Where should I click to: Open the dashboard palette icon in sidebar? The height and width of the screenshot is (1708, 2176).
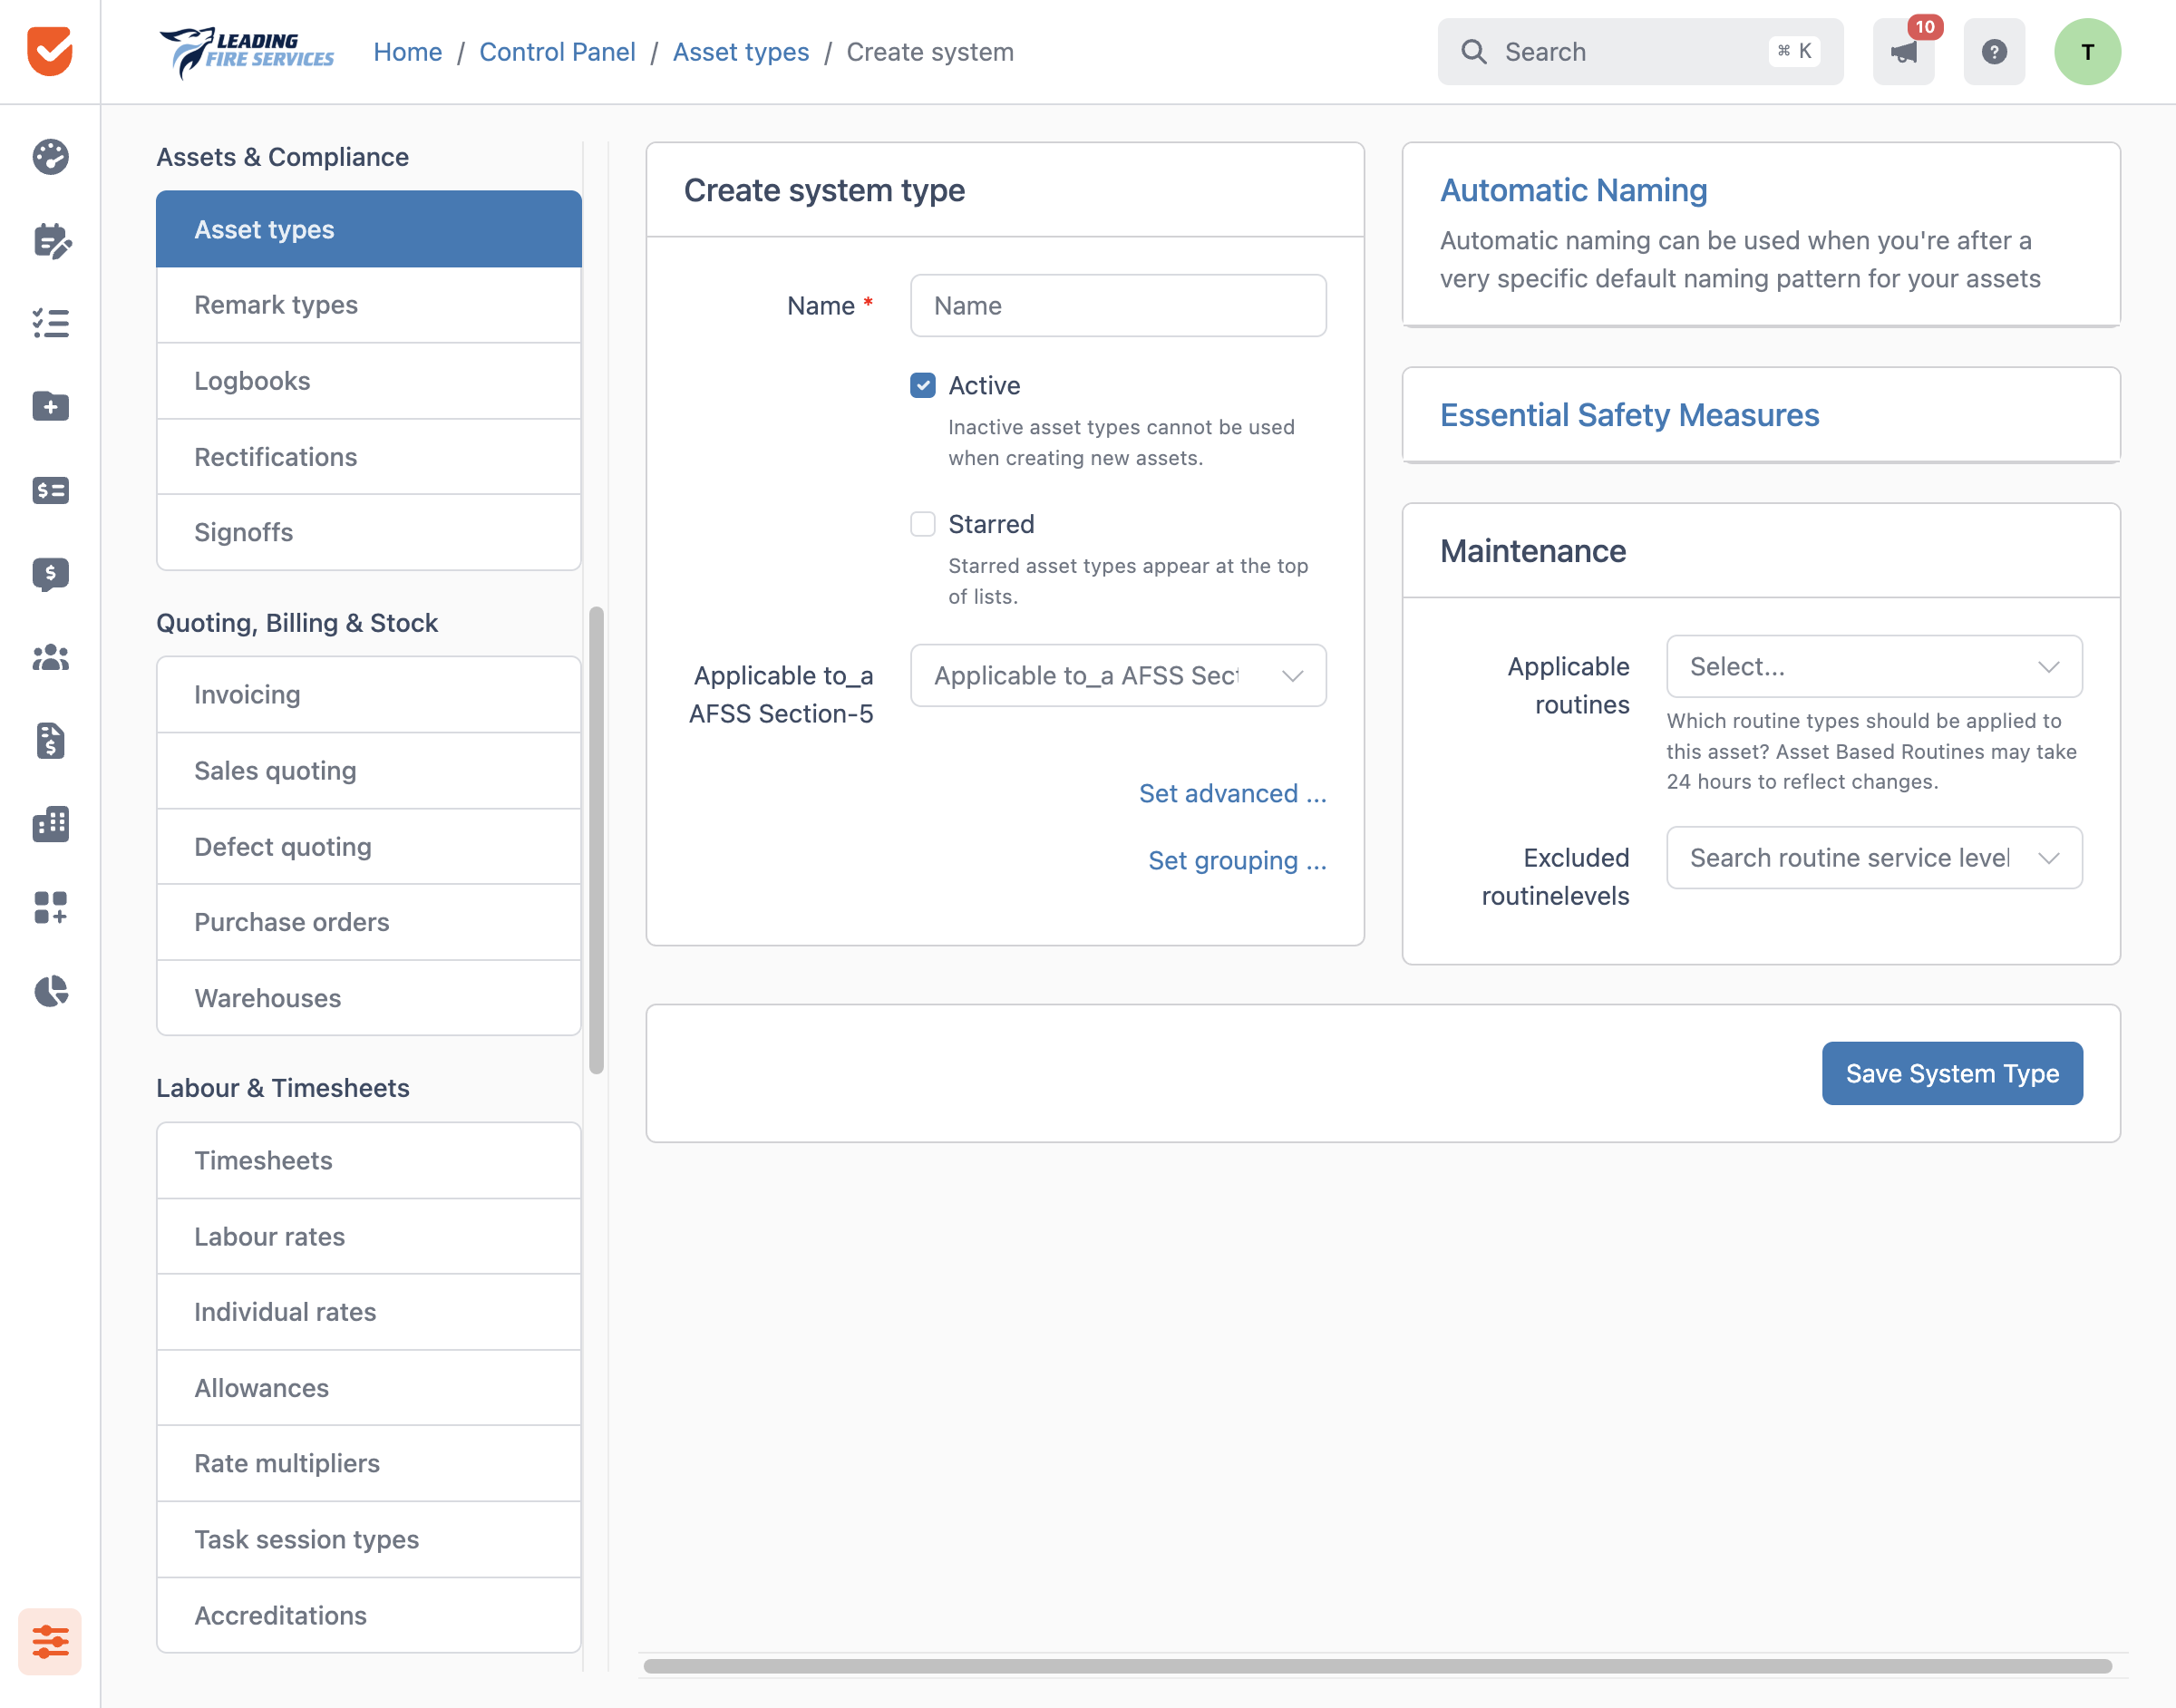click(50, 157)
